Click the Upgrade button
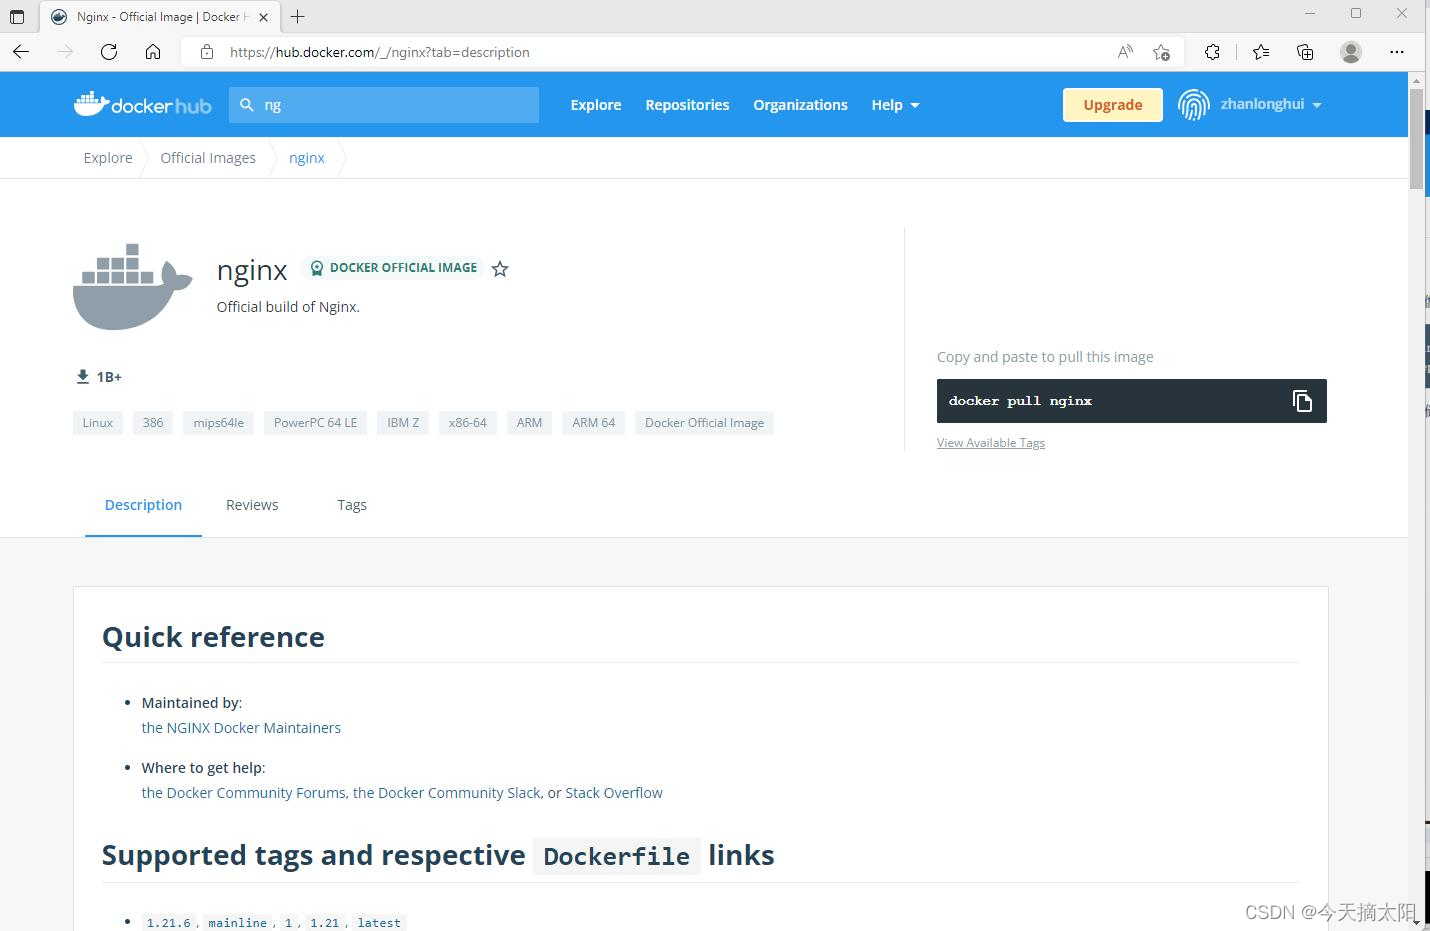The image size is (1430, 931). (x=1112, y=105)
